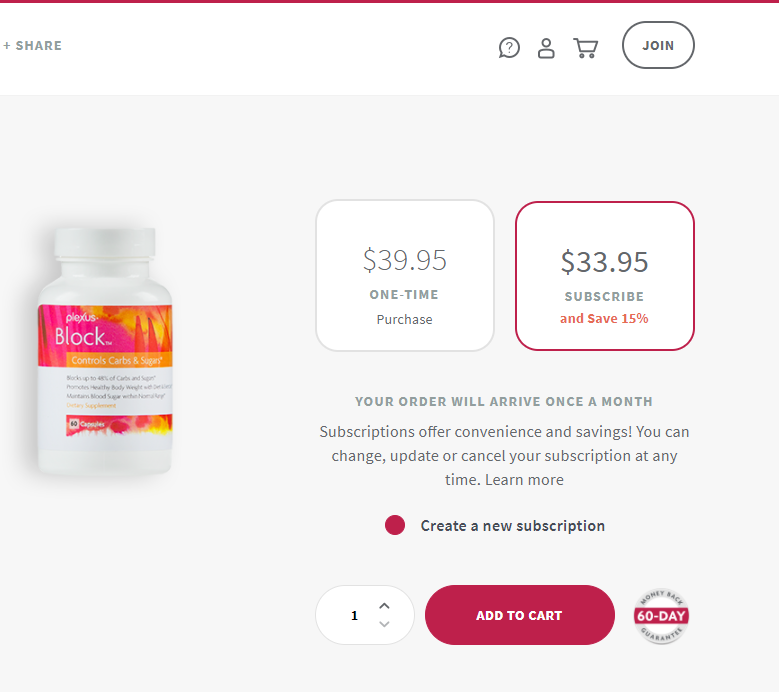Decrease quantity with the down arrow
Screen dimensions: 779x692
pos(384,624)
